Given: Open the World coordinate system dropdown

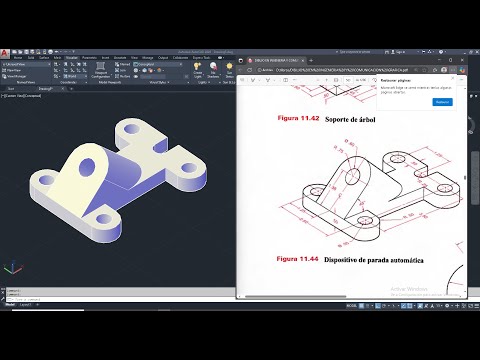Looking at the screenshot, I should click(75, 76).
